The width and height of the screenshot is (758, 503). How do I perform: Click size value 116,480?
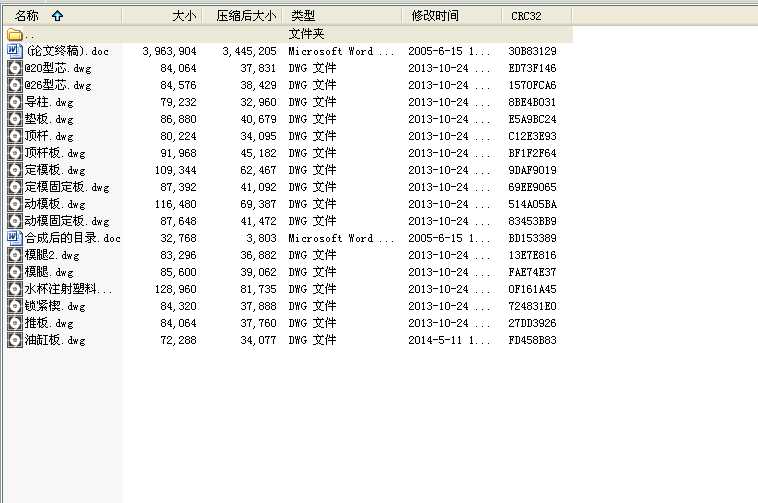[175, 204]
